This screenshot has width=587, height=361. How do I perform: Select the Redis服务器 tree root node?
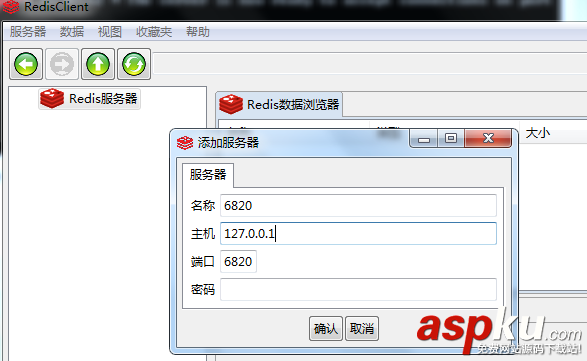click(89, 99)
